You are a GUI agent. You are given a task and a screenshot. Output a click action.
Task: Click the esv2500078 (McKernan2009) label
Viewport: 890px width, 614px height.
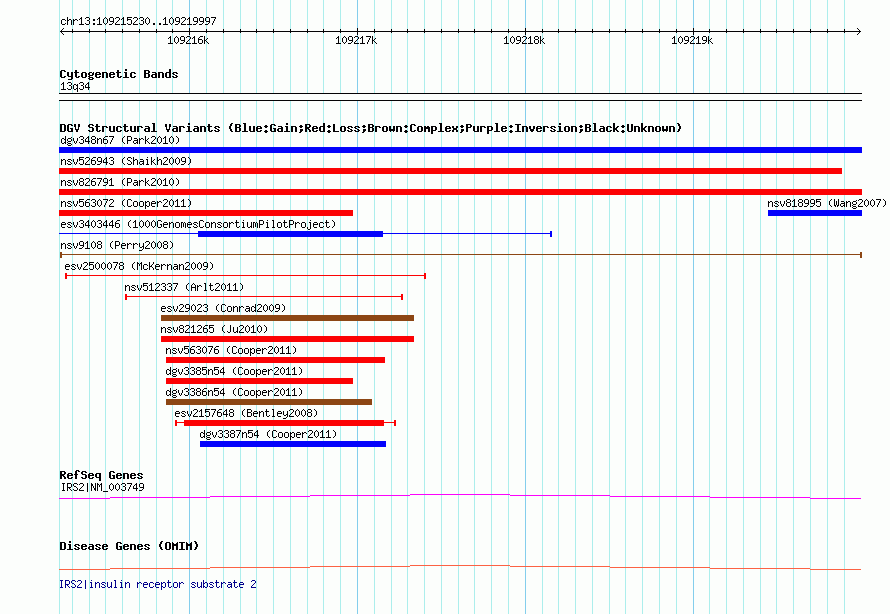[x=139, y=266]
